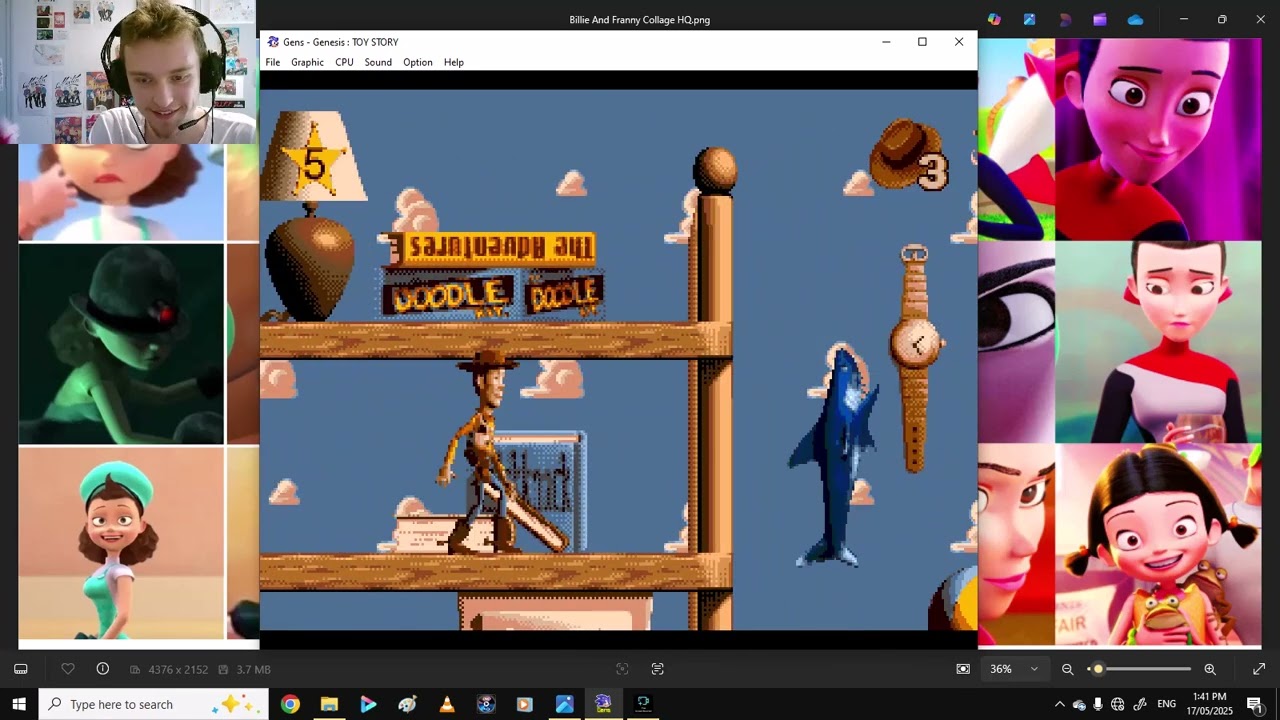This screenshot has height=720, width=1280.
Task: Show hidden system tray icons
Action: [x=1060, y=704]
